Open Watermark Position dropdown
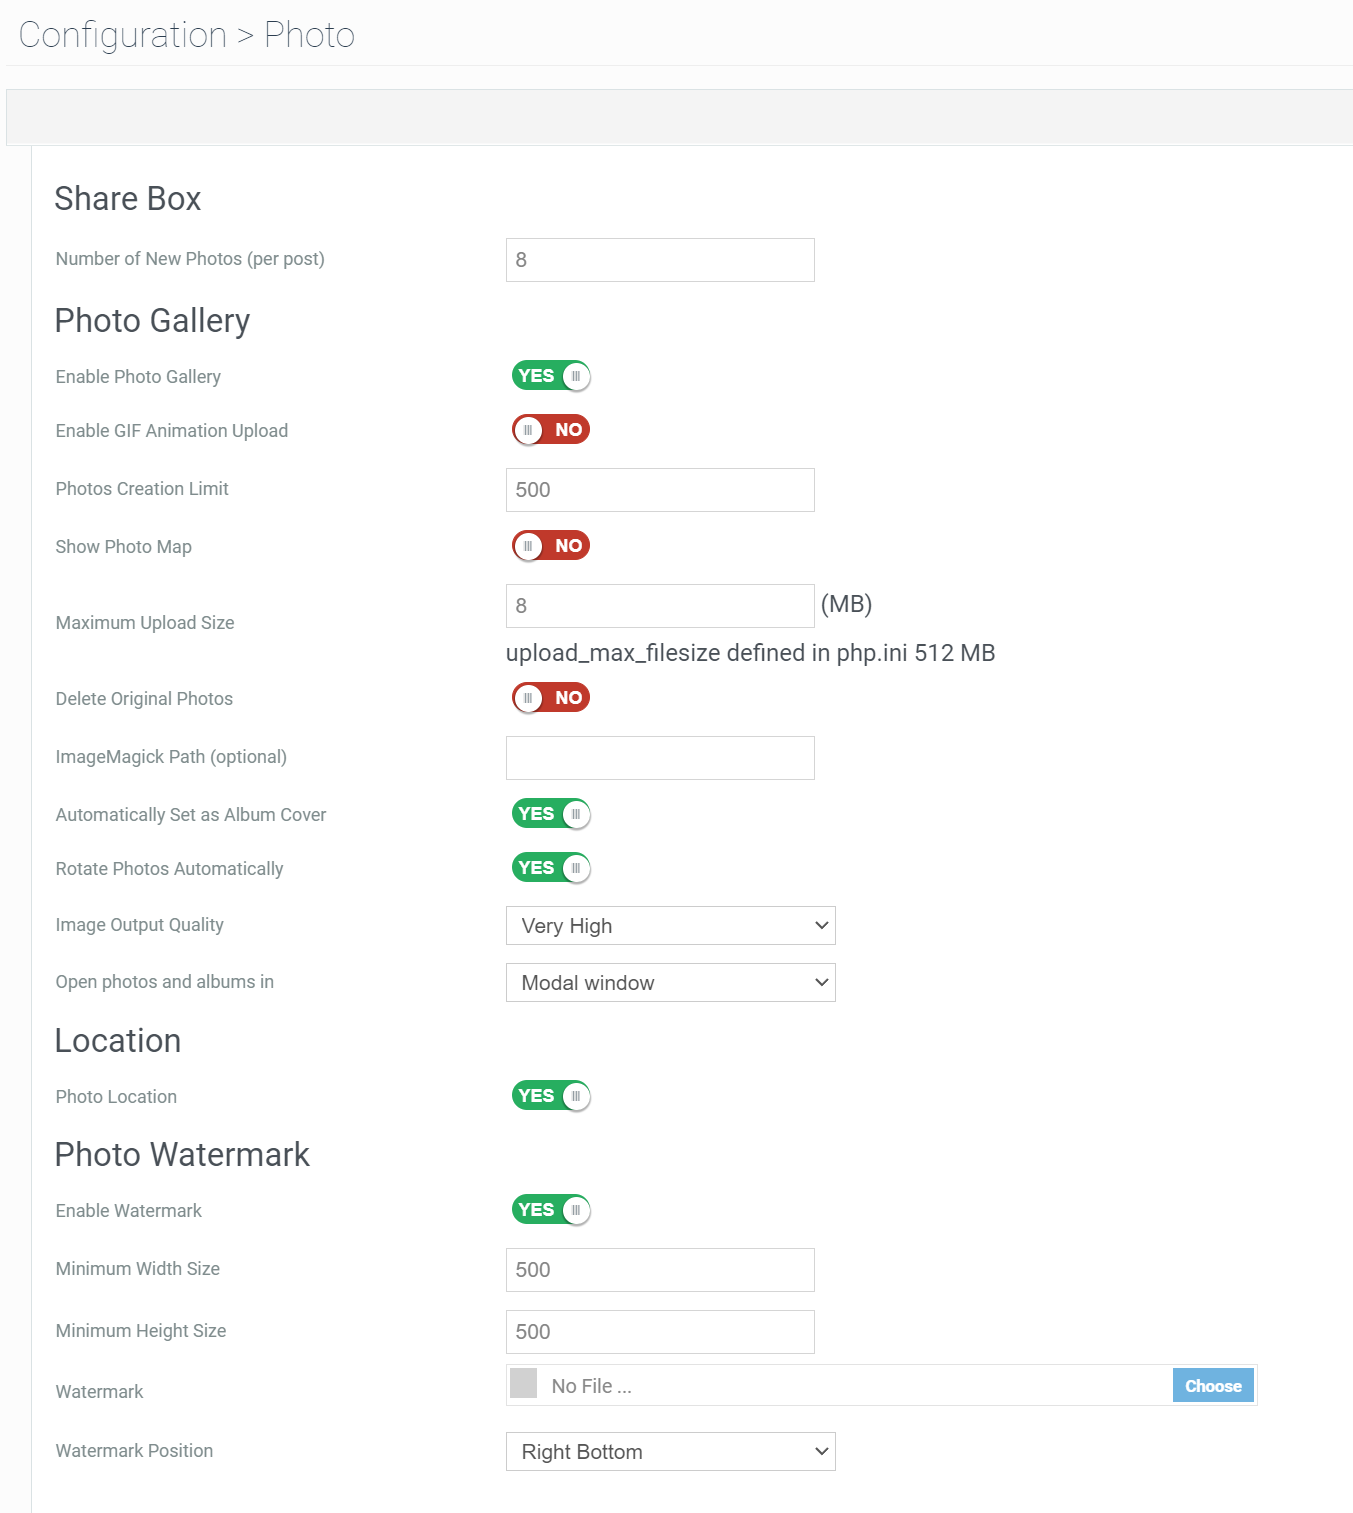1353x1513 pixels. 670,1452
